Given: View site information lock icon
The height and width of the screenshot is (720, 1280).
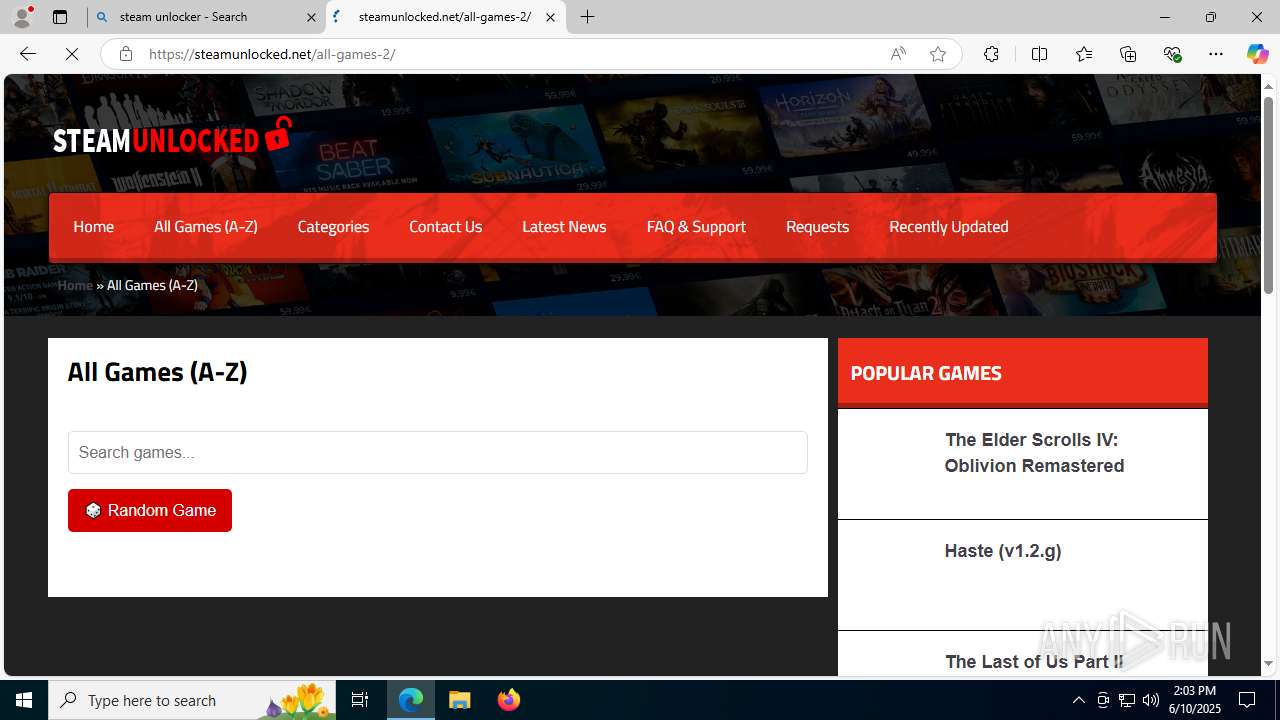Looking at the screenshot, I should [x=126, y=54].
